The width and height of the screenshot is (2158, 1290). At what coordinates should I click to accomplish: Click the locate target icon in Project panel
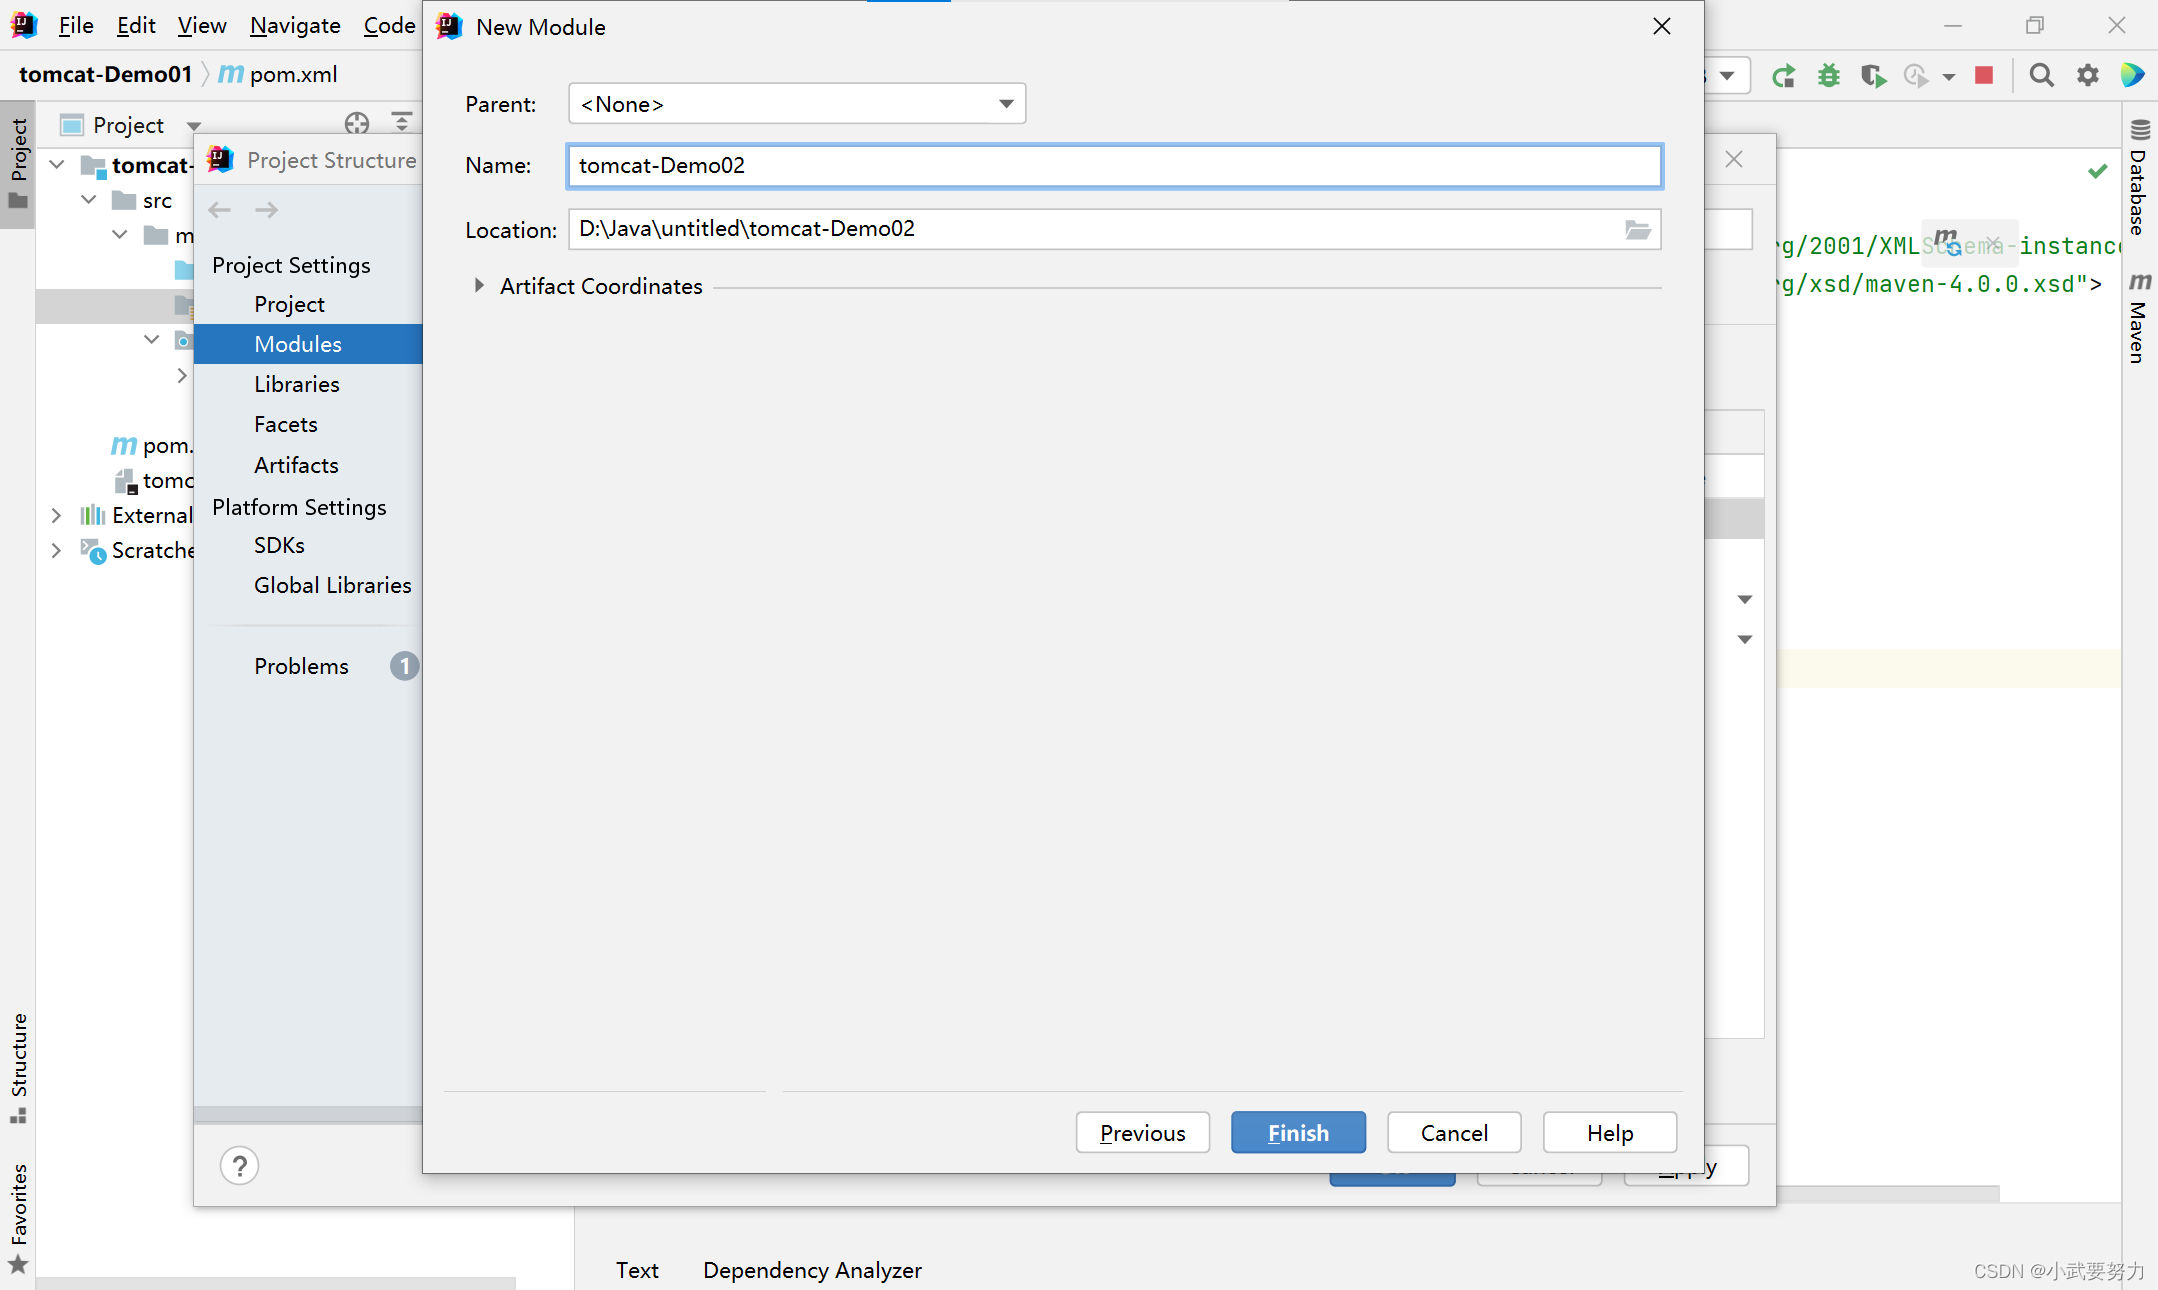pos(357,123)
